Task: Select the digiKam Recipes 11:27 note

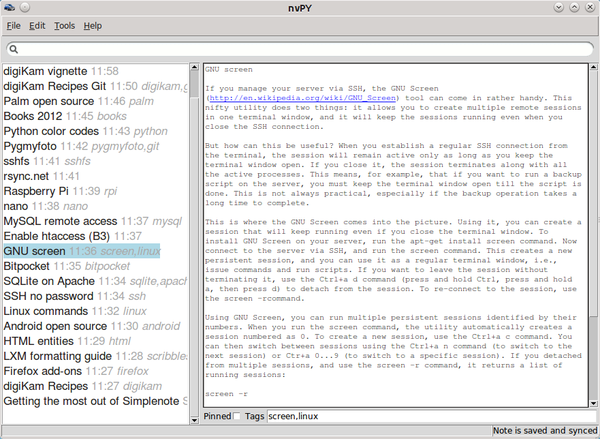Action: tap(96, 386)
